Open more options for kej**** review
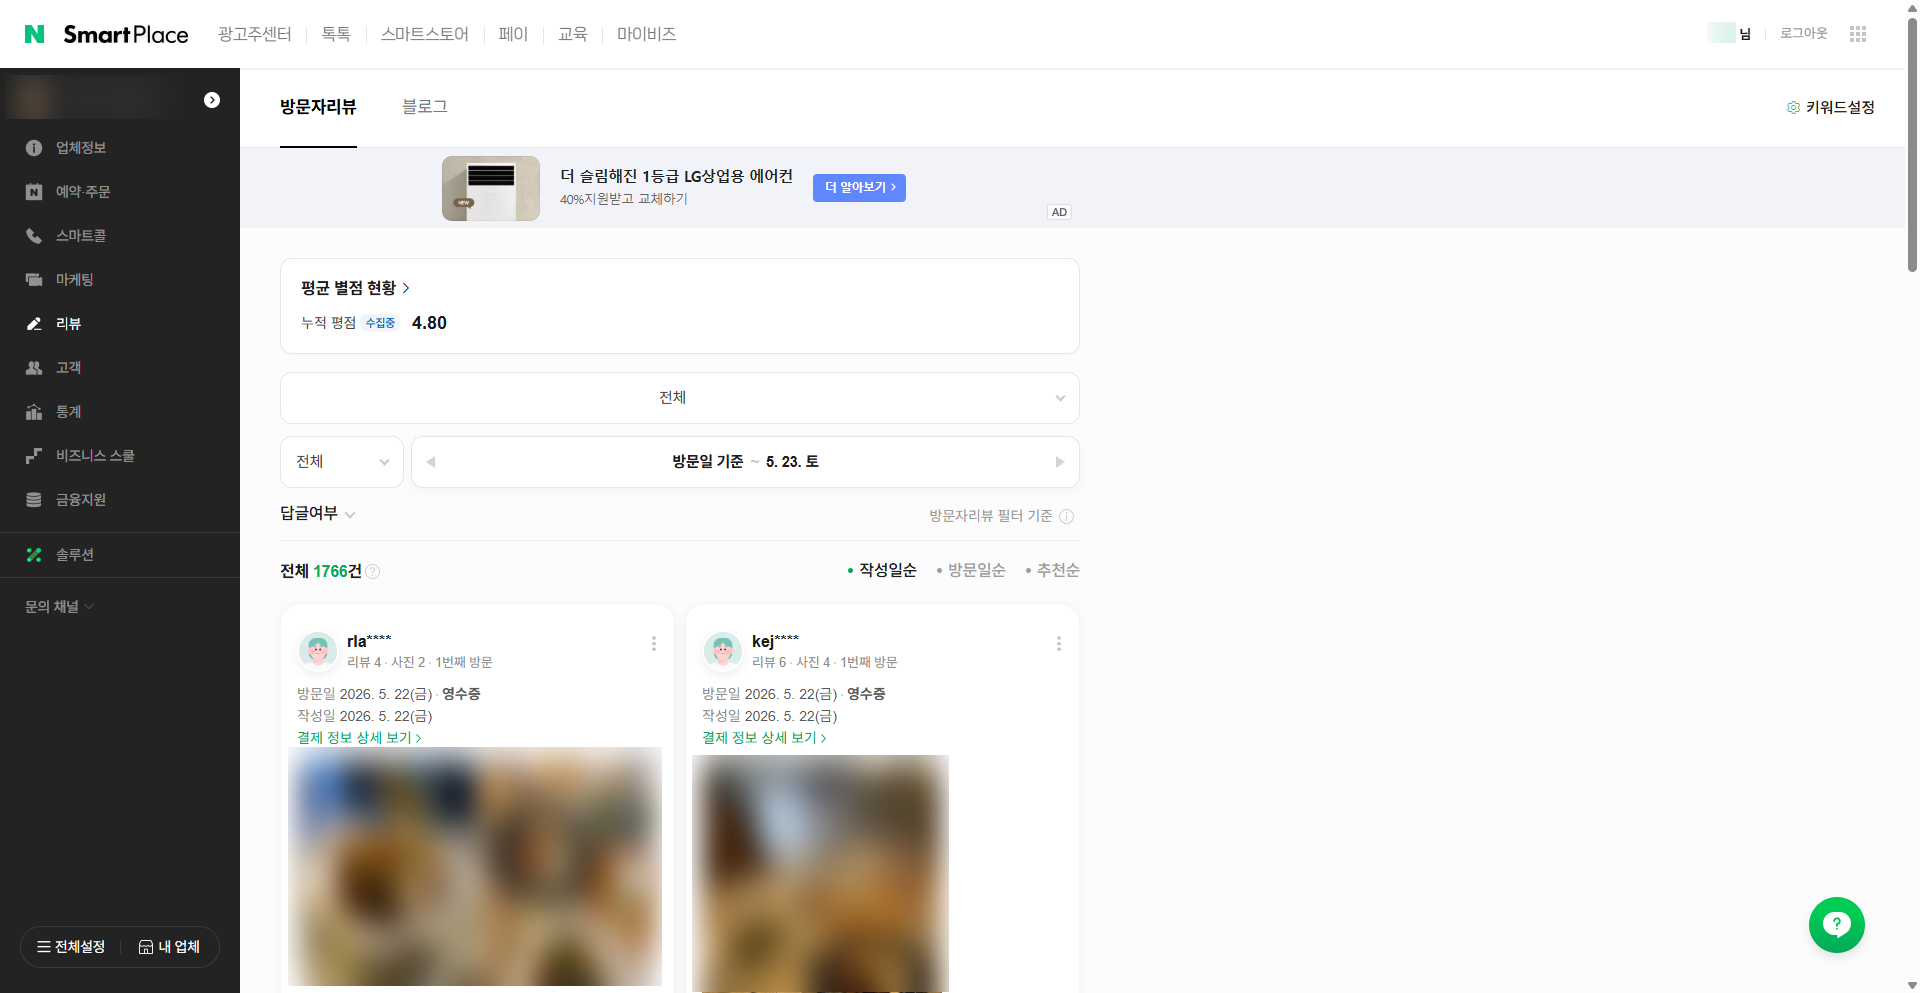Image resolution: width=1920 pixels, height=993 pixels. (x=1059, y=644)
